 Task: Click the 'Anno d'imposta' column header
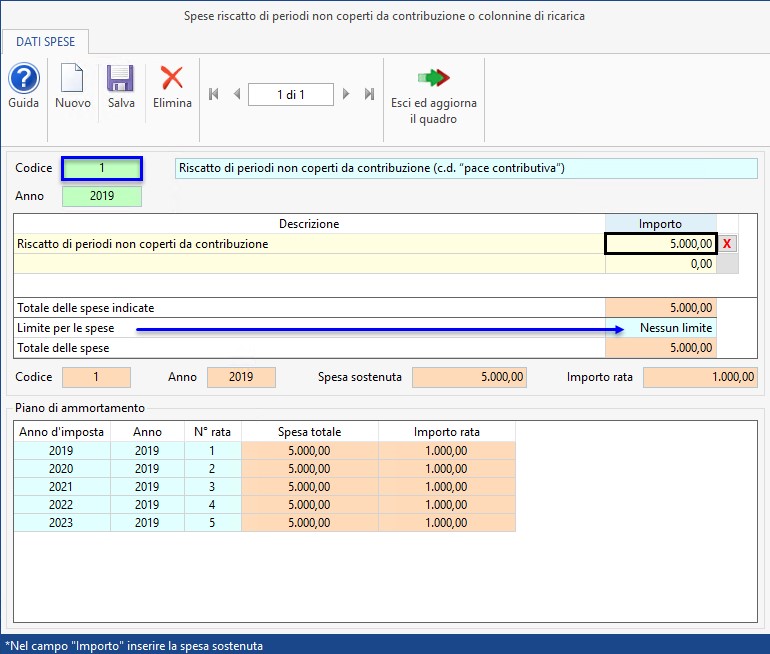[x=61, y=432]
